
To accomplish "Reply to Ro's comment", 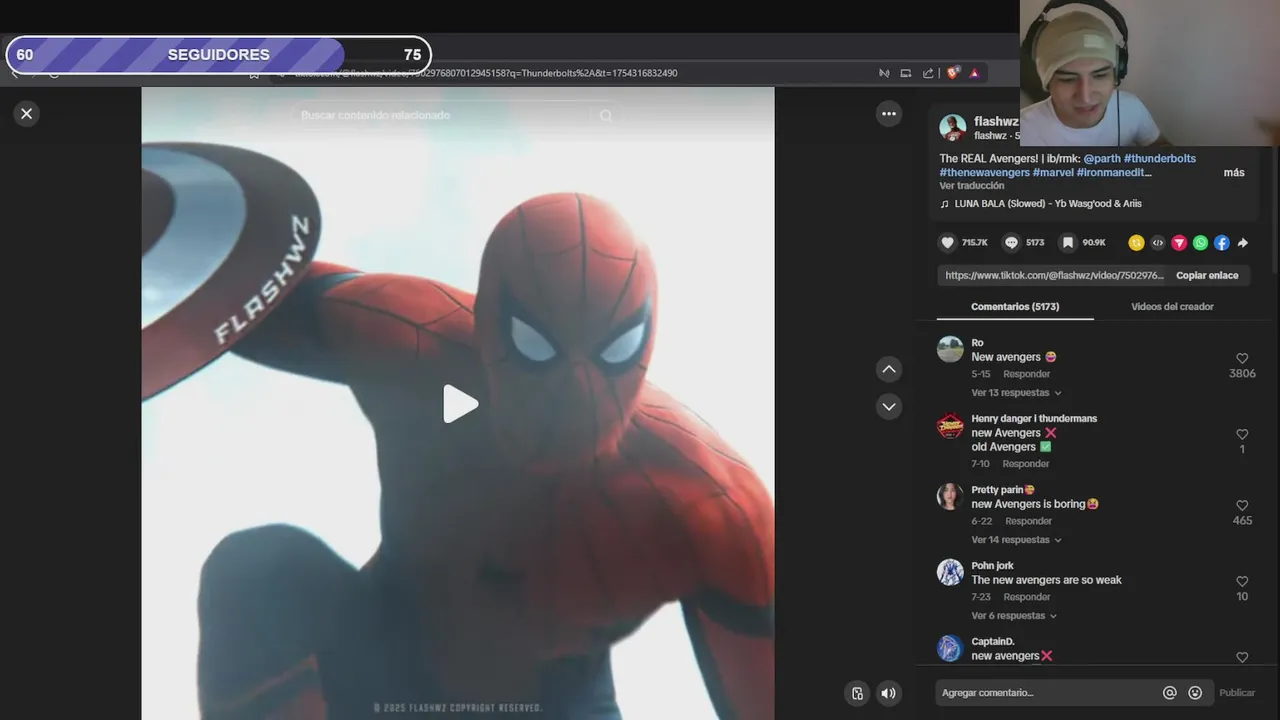I will [1026, 374].
